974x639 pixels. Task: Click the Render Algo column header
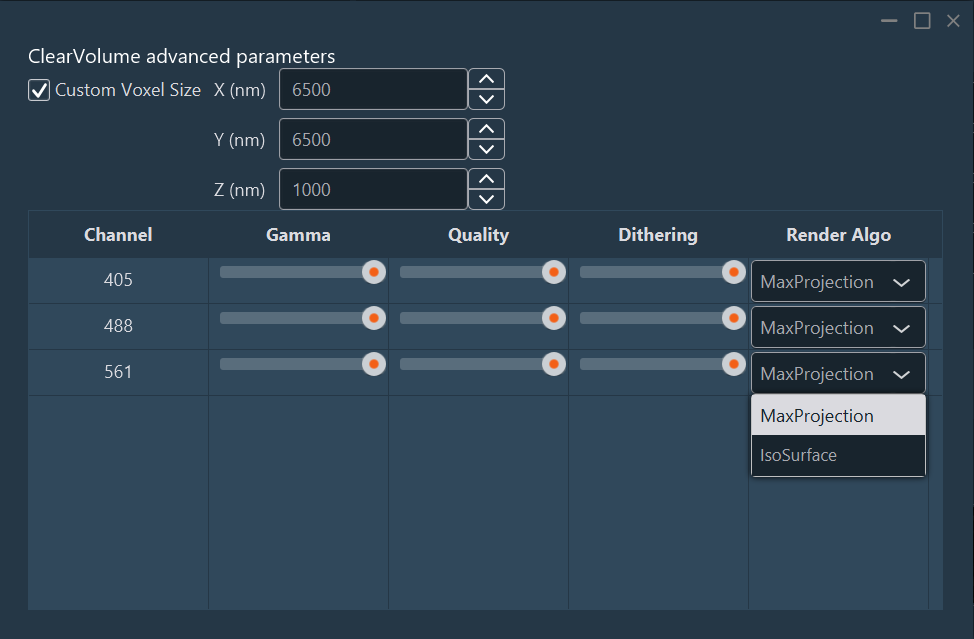[838, 234]
